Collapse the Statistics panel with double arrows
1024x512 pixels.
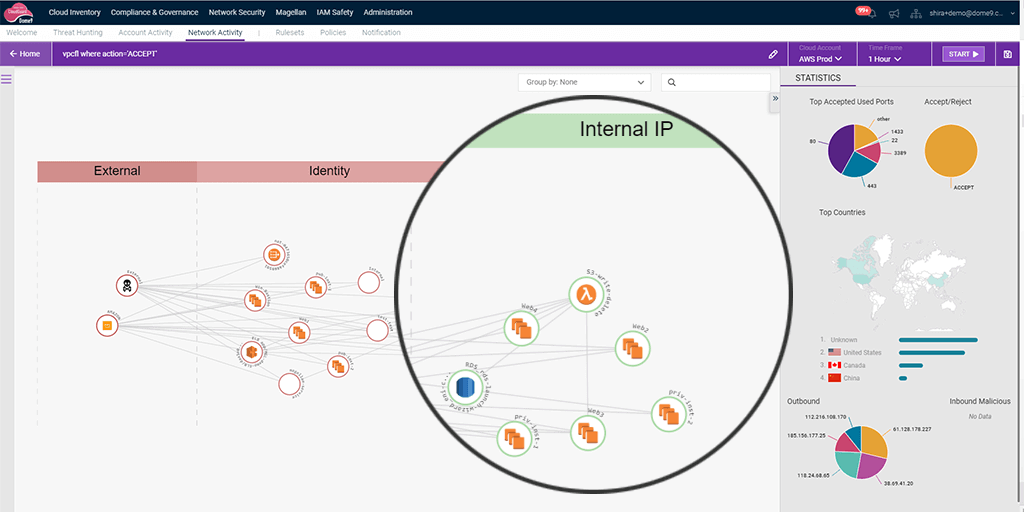[775, 98]
